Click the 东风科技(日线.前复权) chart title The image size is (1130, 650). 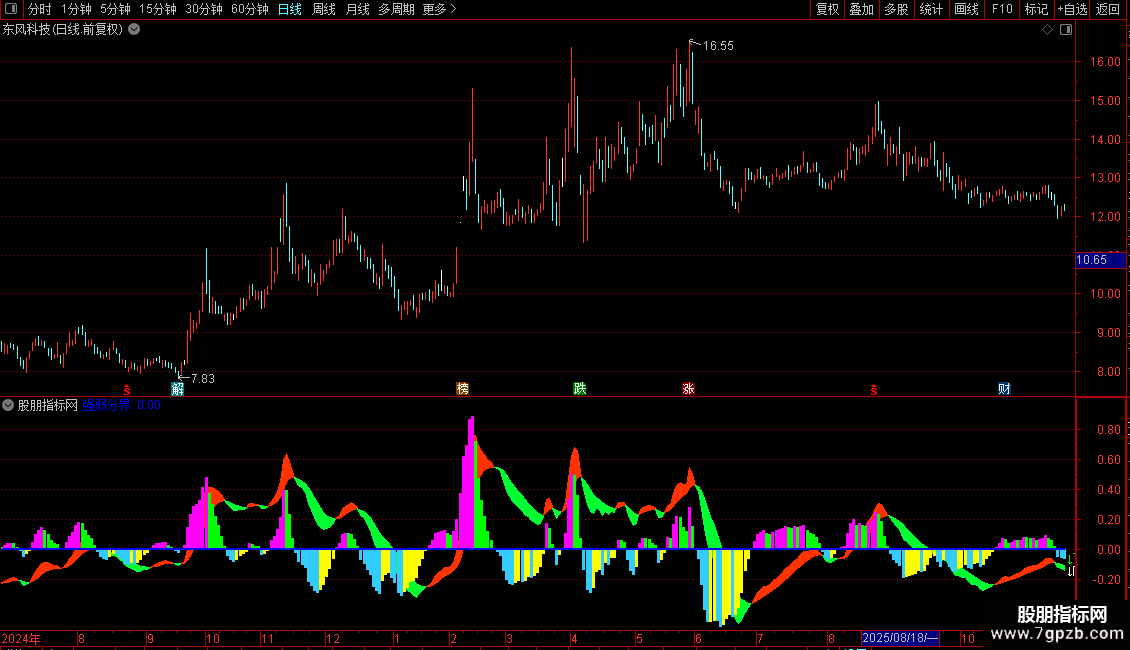coord(63,30)
